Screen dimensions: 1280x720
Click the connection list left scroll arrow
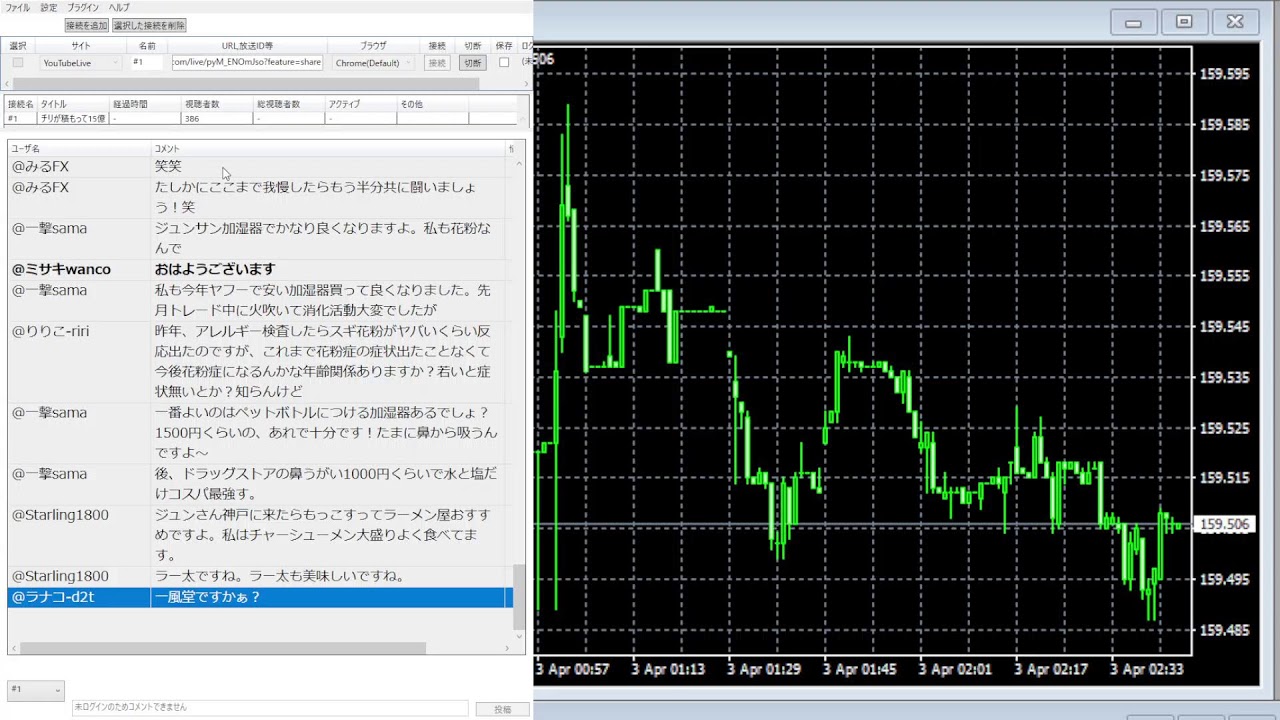[x=6, y=83]
